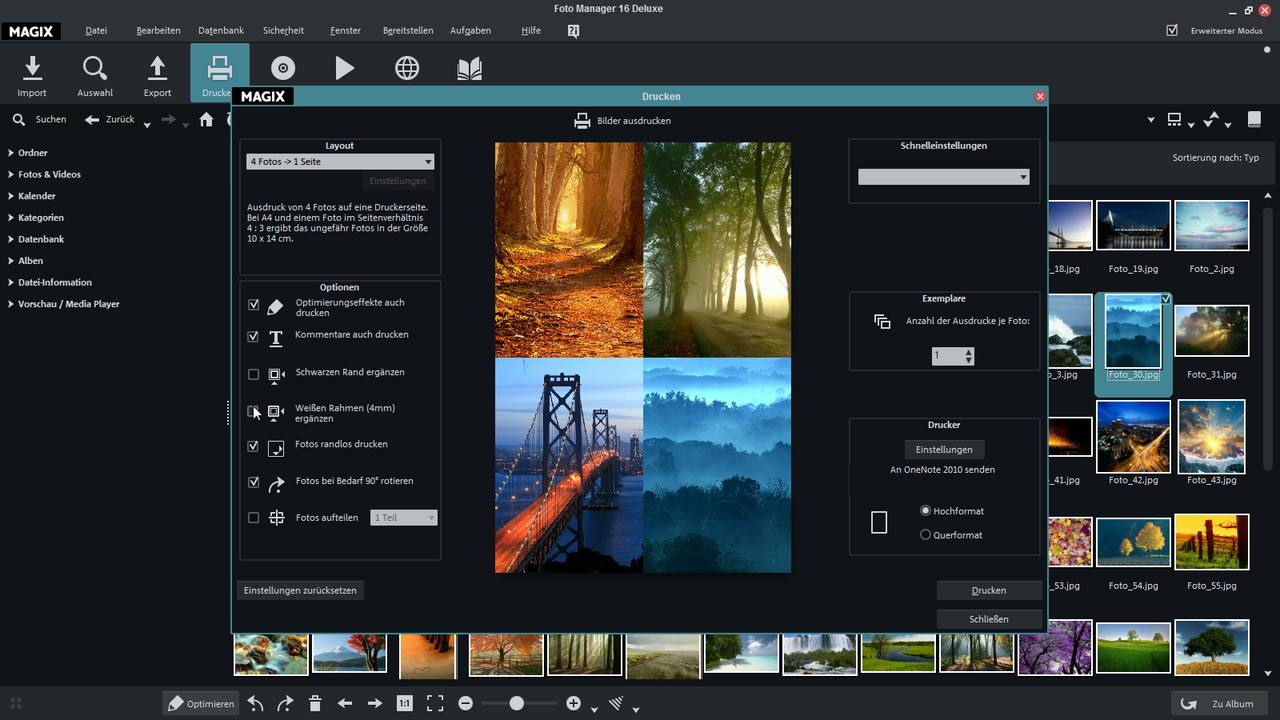Viewport: 1280px width, 720px height.
Task: Open the Schnelleinstellungen dropdown
Action: 942,176
